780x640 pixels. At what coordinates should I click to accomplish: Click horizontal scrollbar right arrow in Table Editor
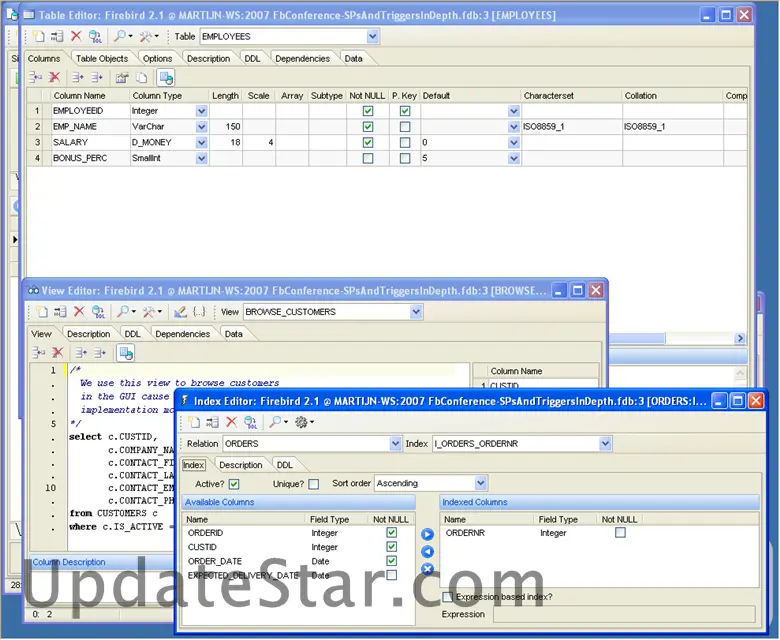pyautogui.click(x=740, y=338)
